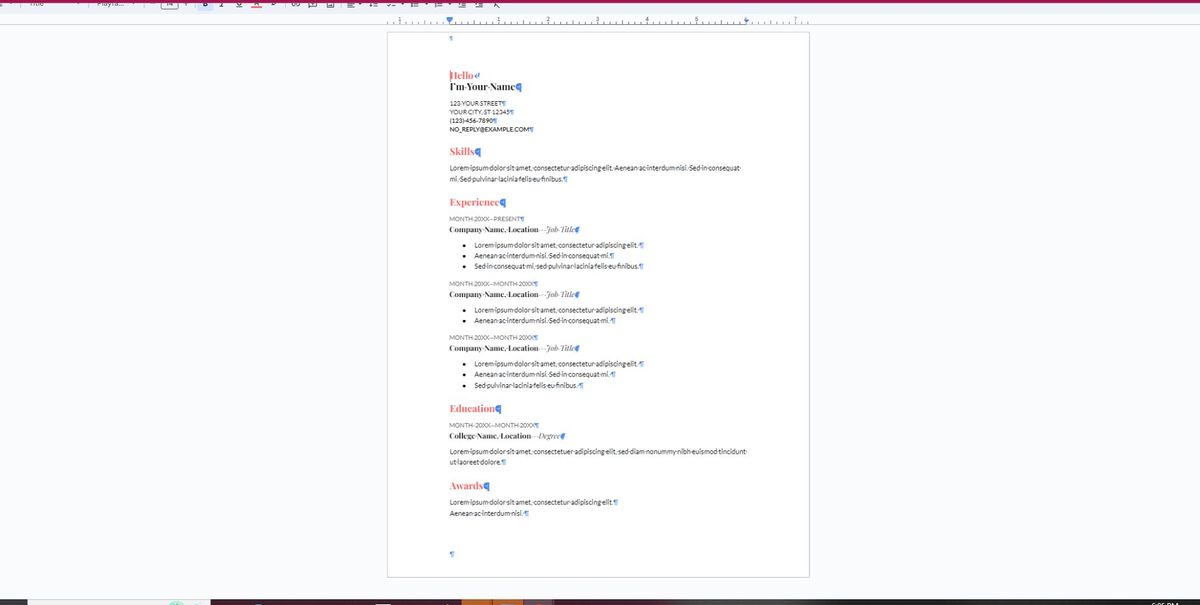The image size is (1200, 605).
Task: Toggle a bulleted list
Action: click(415, 4)
